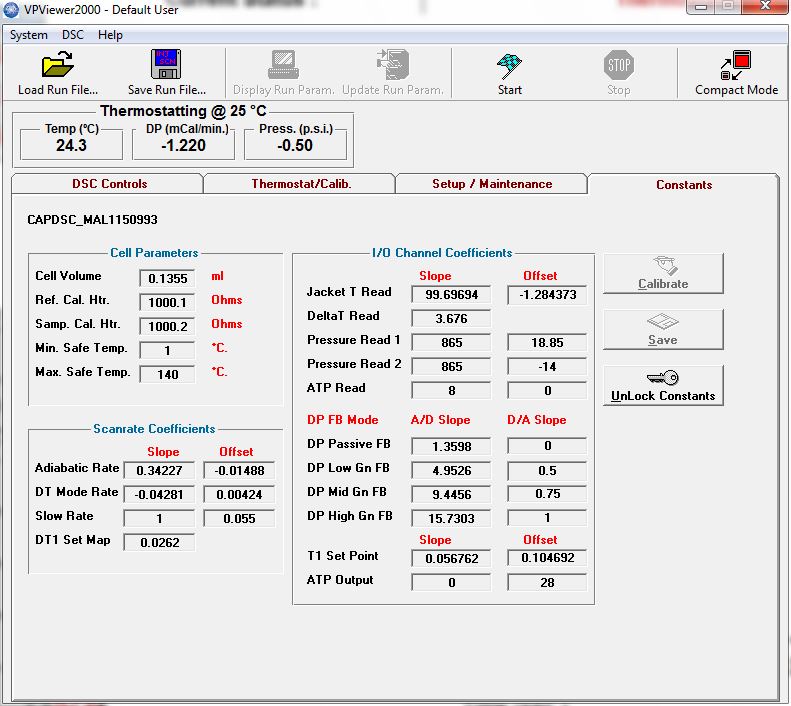The image size is (791, 706).
Task: Click the Load Run File folder icon
Action: 58,67
